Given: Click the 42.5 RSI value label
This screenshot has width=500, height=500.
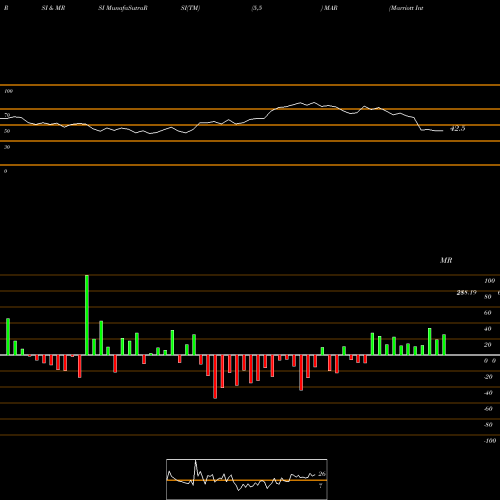Looking at the screenshot, I should pyautogui.click(x=457, y=128).
